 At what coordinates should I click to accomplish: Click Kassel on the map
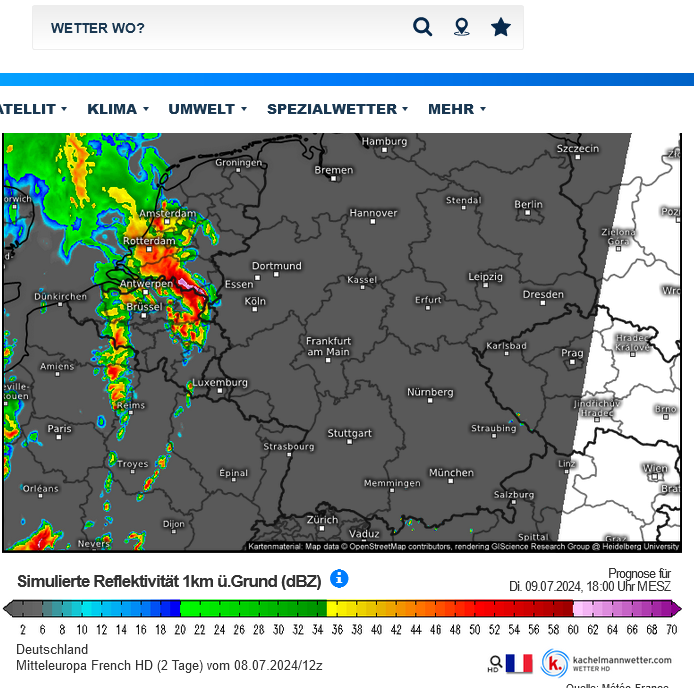[362, 280]
